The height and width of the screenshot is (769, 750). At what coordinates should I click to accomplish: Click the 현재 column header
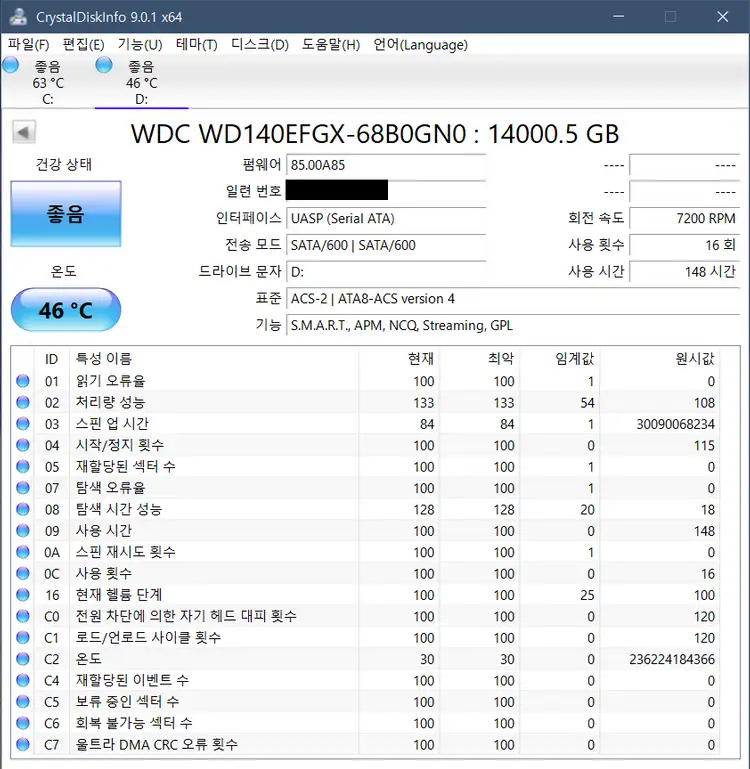[x=399, y=359]
